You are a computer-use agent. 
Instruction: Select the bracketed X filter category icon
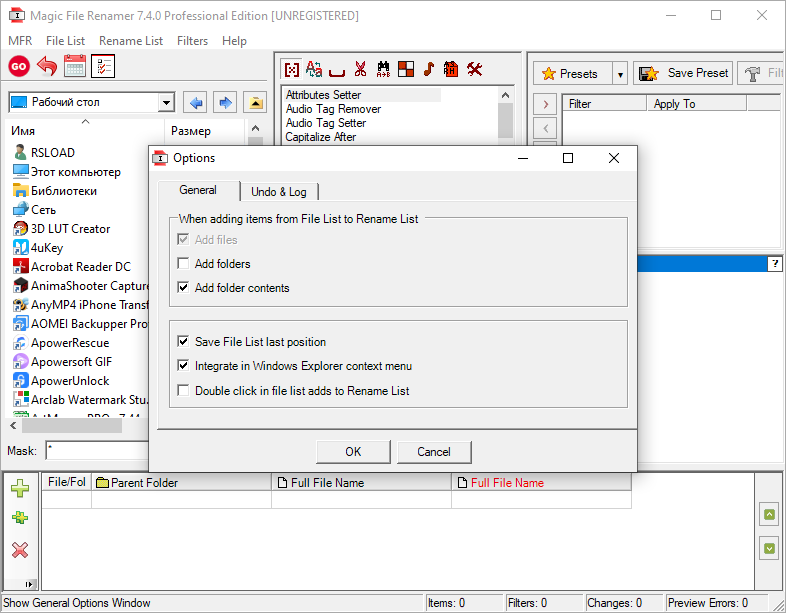pos(292,69)
